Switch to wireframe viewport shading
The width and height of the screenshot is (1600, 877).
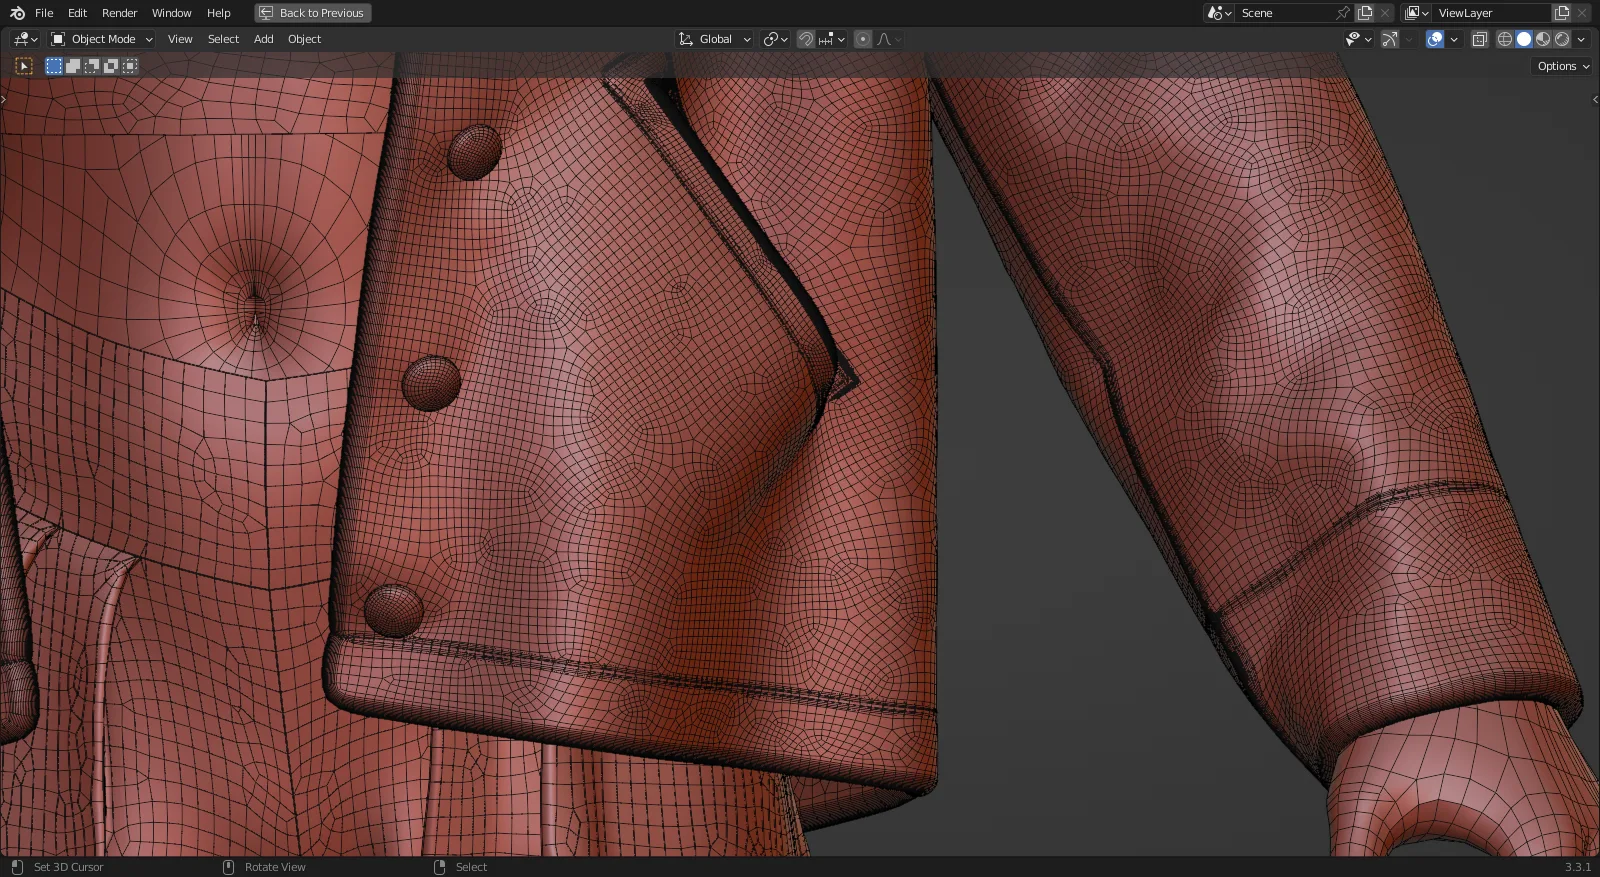pyautogui.click(x=1504, y=39)
